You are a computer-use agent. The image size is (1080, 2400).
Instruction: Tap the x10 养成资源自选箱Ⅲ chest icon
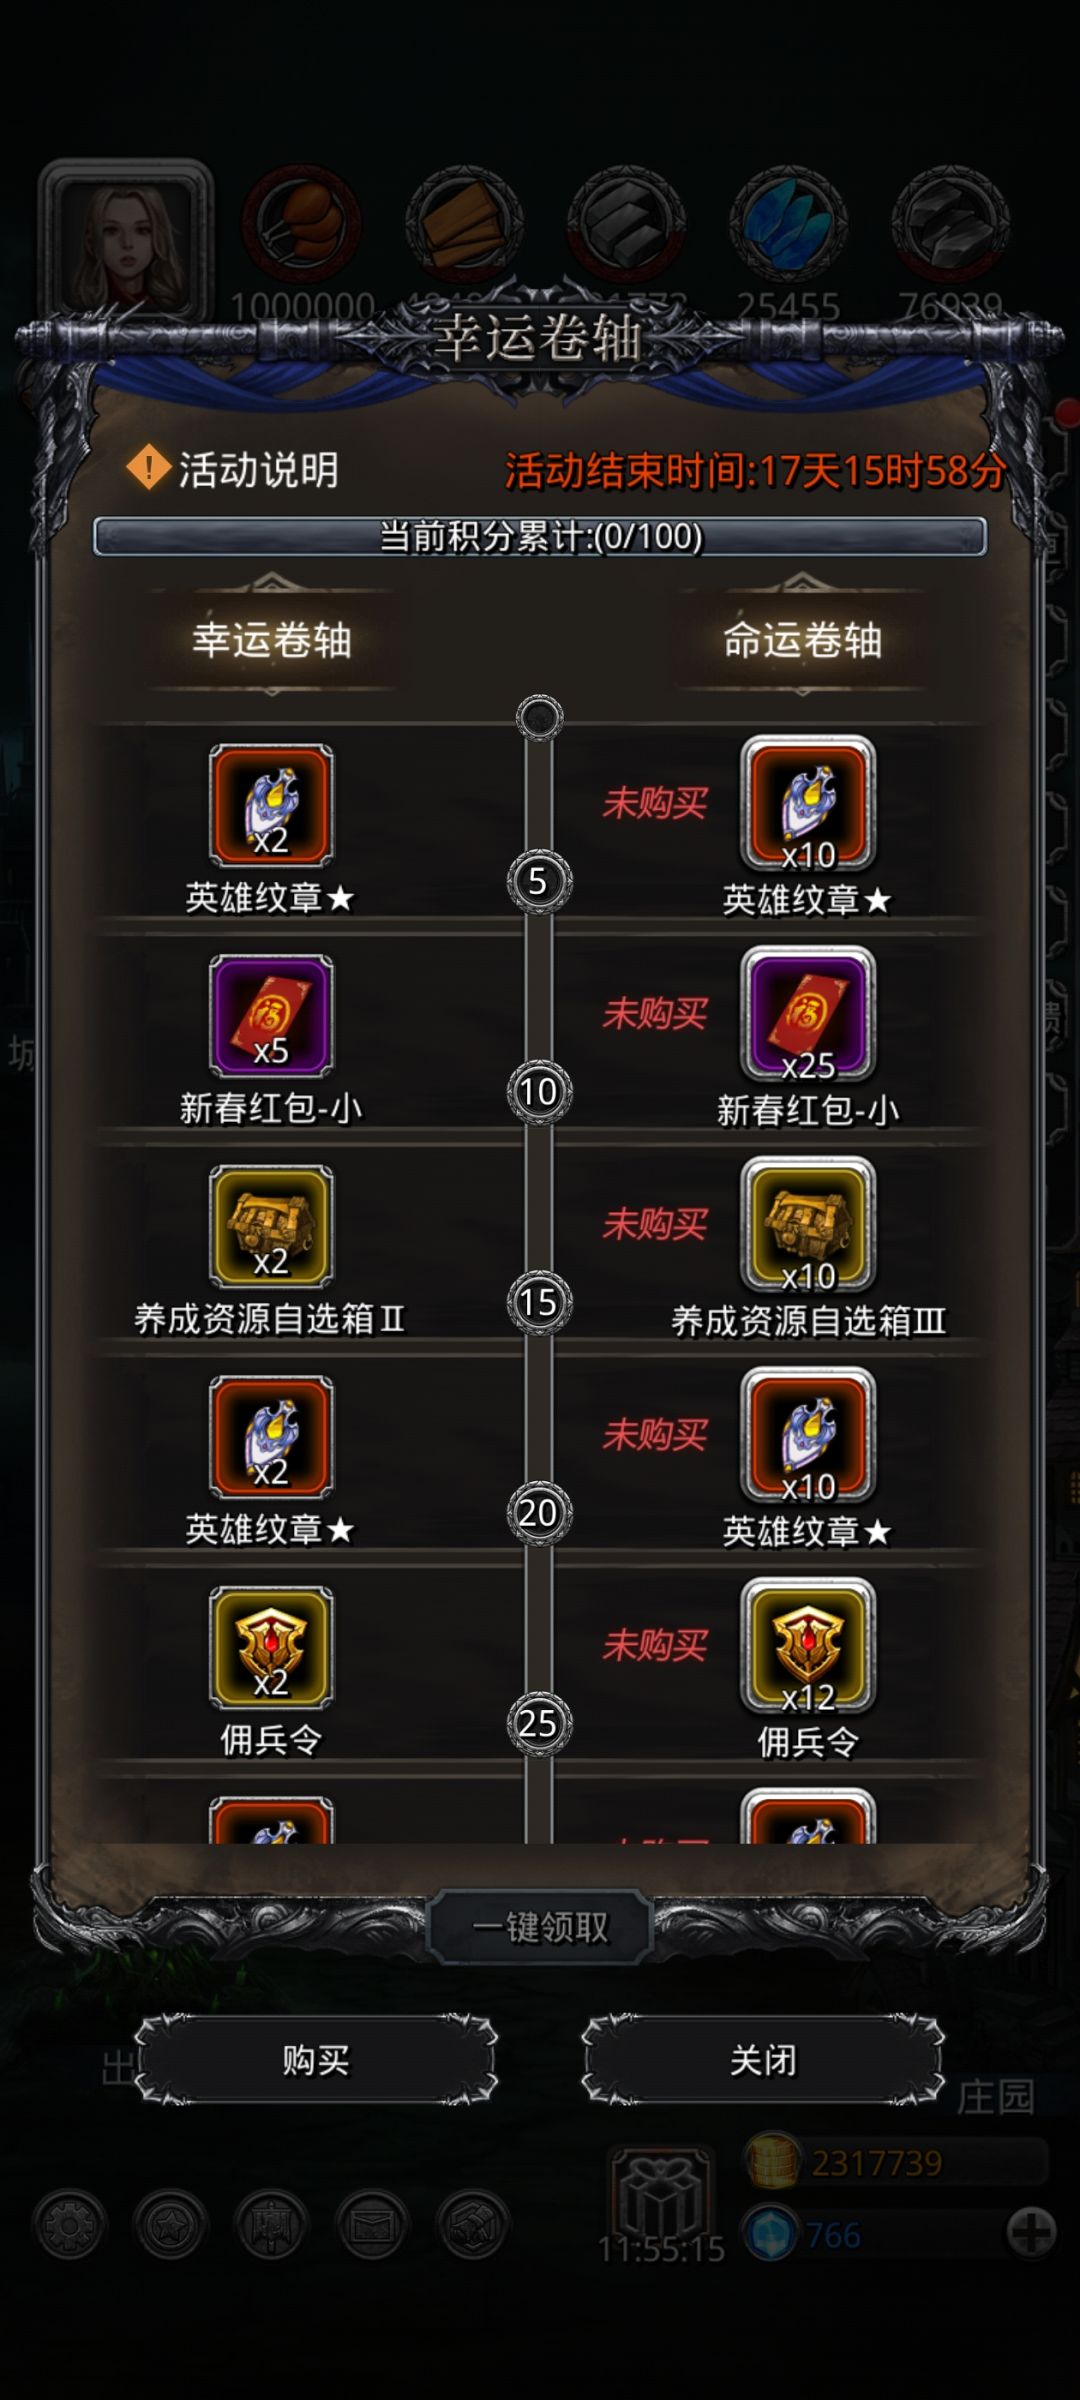tap(808, 1226)
